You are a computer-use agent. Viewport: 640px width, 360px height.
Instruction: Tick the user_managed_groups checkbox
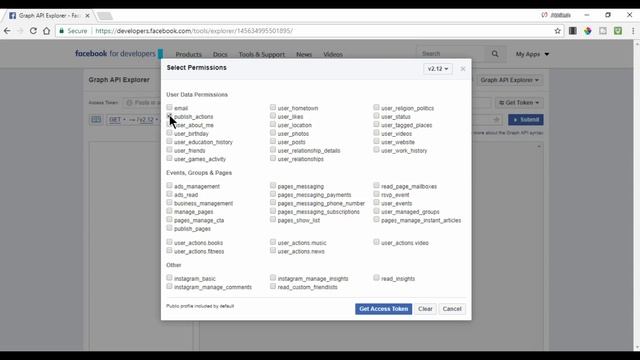(376, 211)
